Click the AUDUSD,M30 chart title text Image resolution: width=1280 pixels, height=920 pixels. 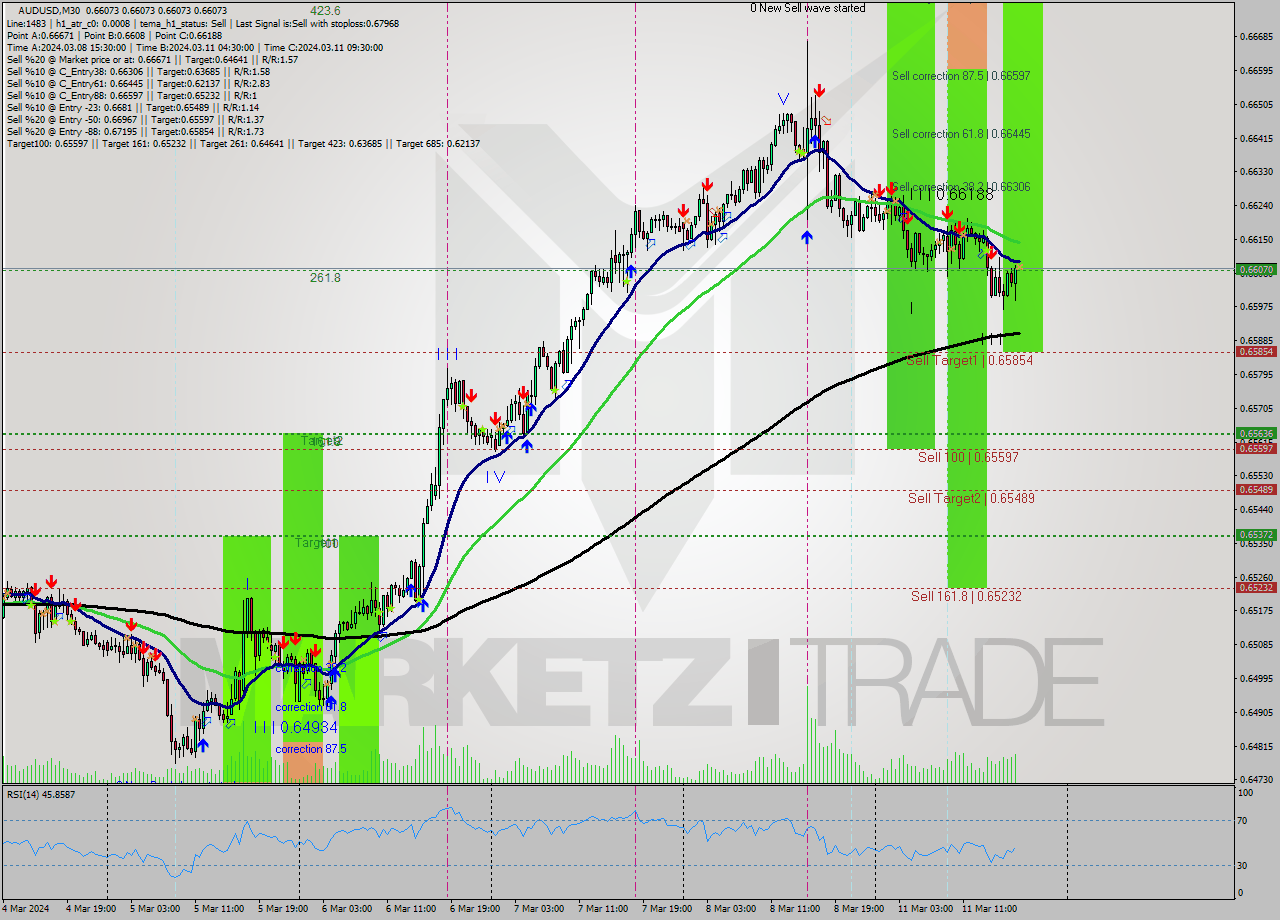coord(50,10)
